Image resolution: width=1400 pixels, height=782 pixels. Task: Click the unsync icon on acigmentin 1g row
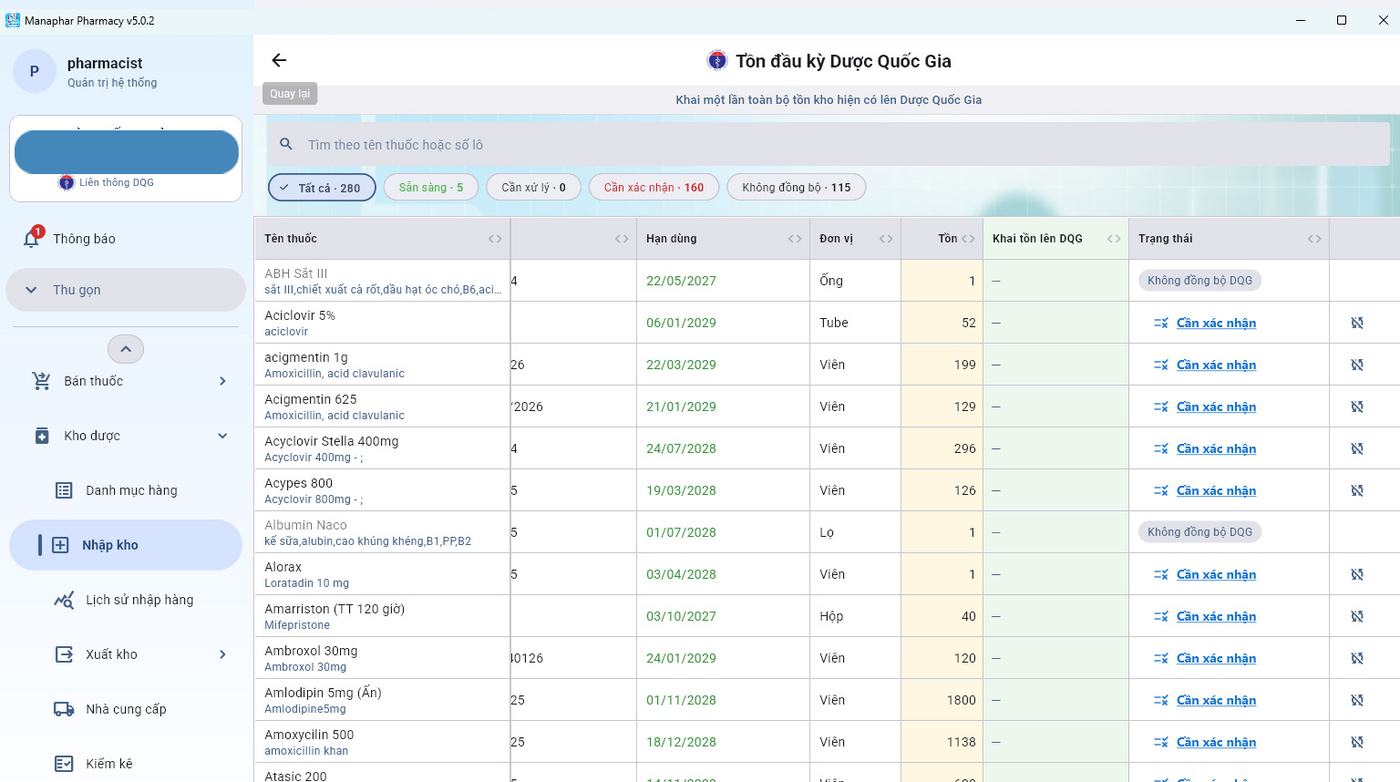tap(1357, 365)
